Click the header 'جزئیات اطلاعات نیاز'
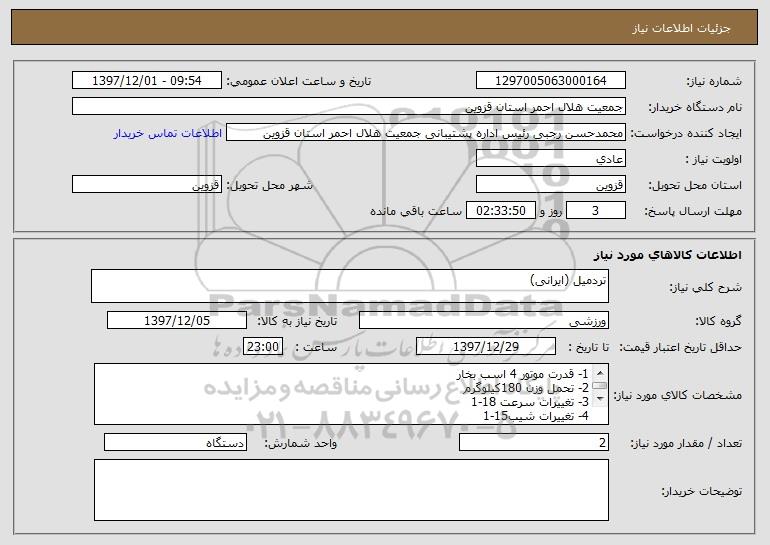770x545 pixels. point(681,28)
